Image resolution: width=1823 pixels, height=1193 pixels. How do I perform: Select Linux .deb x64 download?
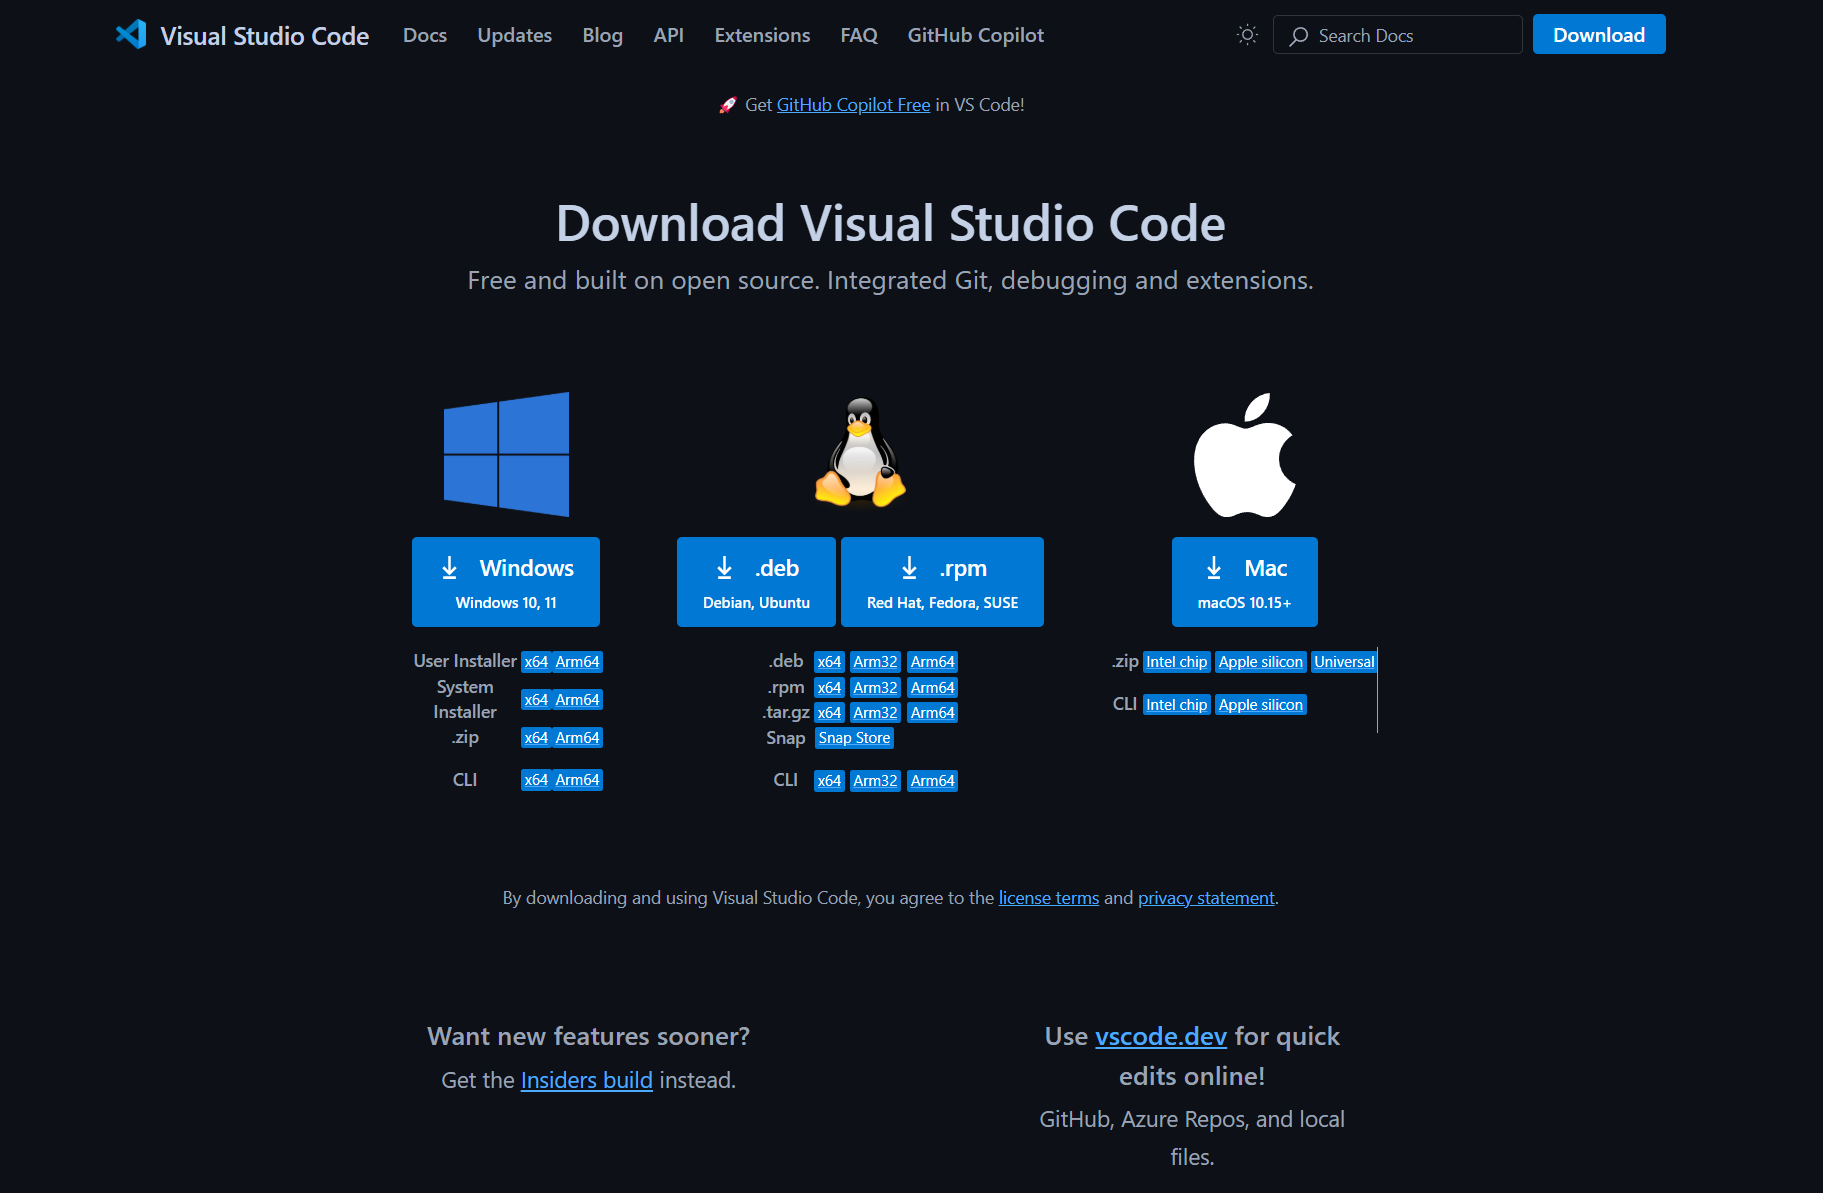point(829,662)
